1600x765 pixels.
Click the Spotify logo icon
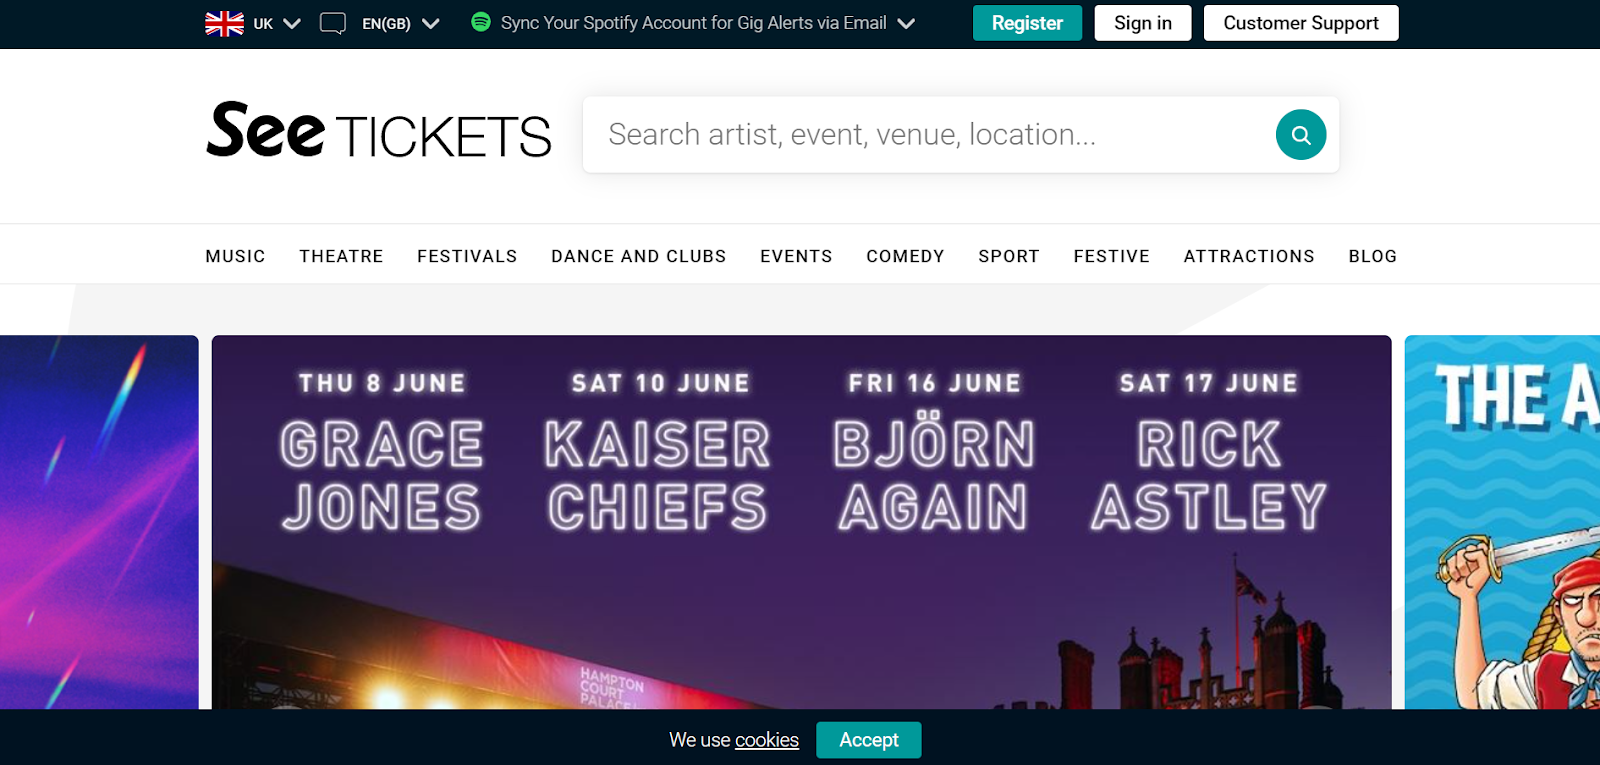click(481, 22)
